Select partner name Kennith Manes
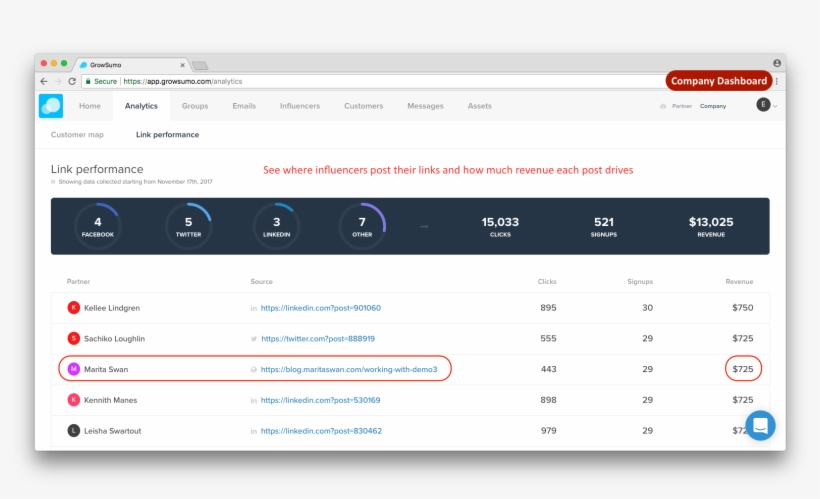 [110, 400]
